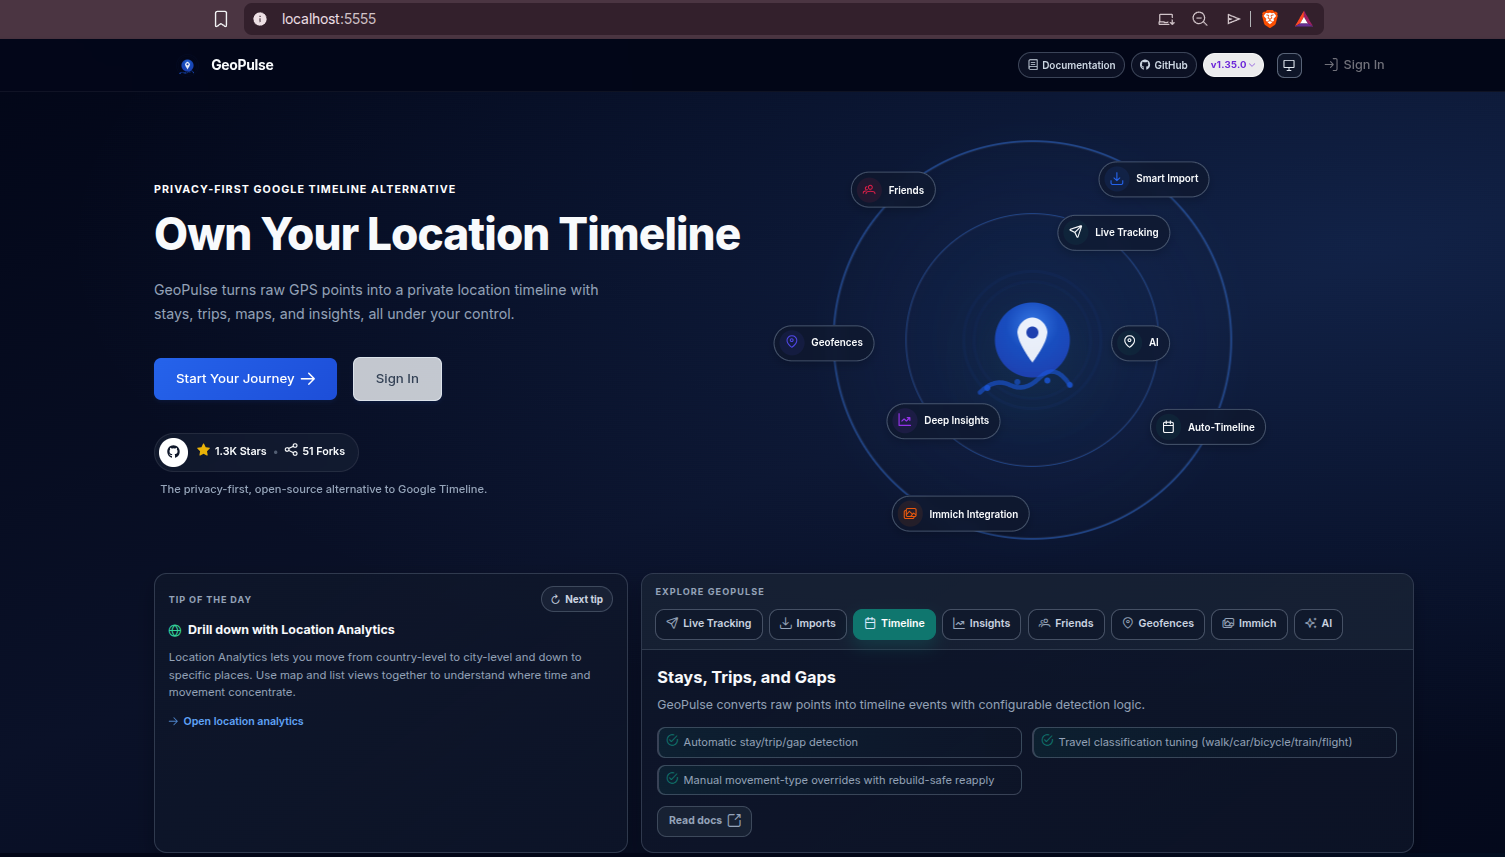Select the Timeline tab
Viewport: 1505px width, 857px height.
coord(895,624)
